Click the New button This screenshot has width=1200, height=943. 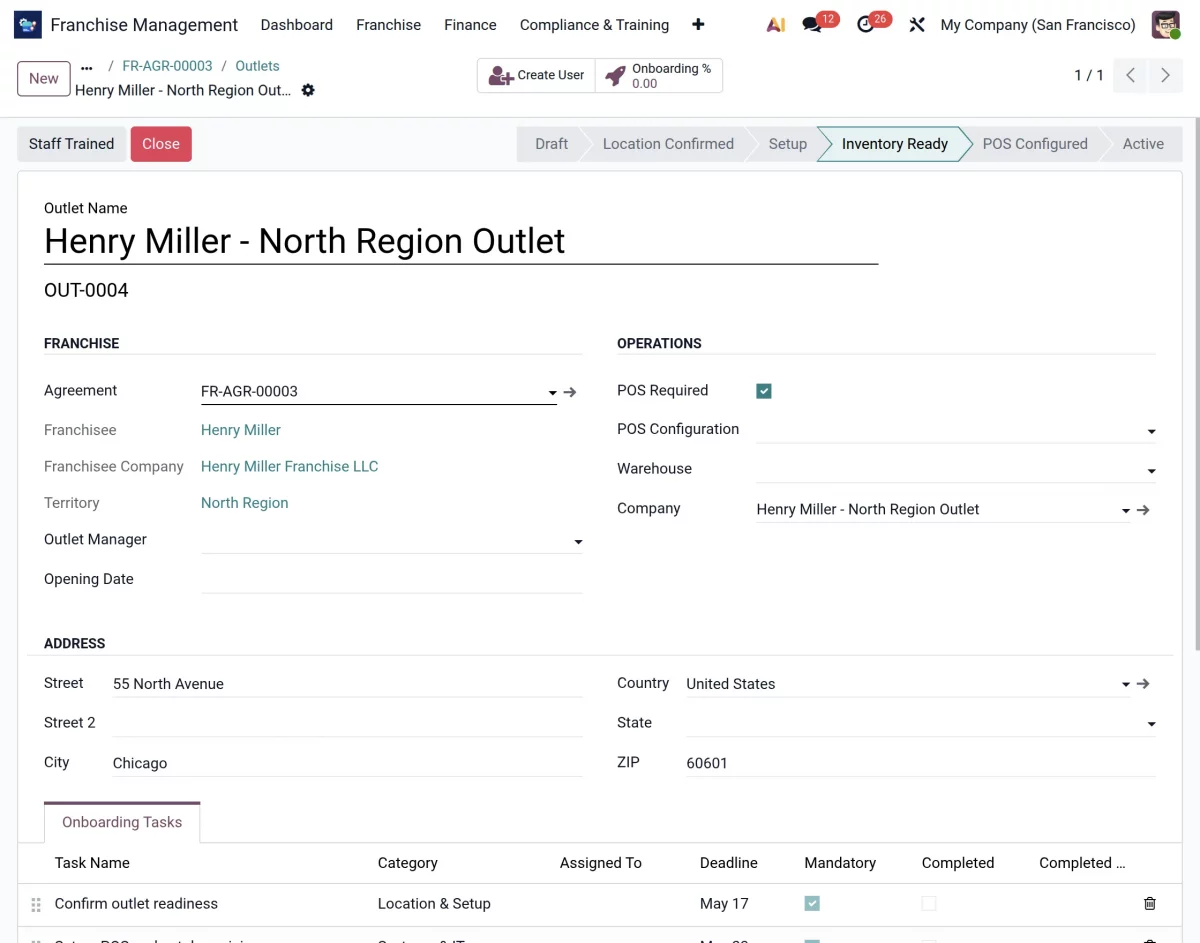pyautogui.click(x=44, y=78)
